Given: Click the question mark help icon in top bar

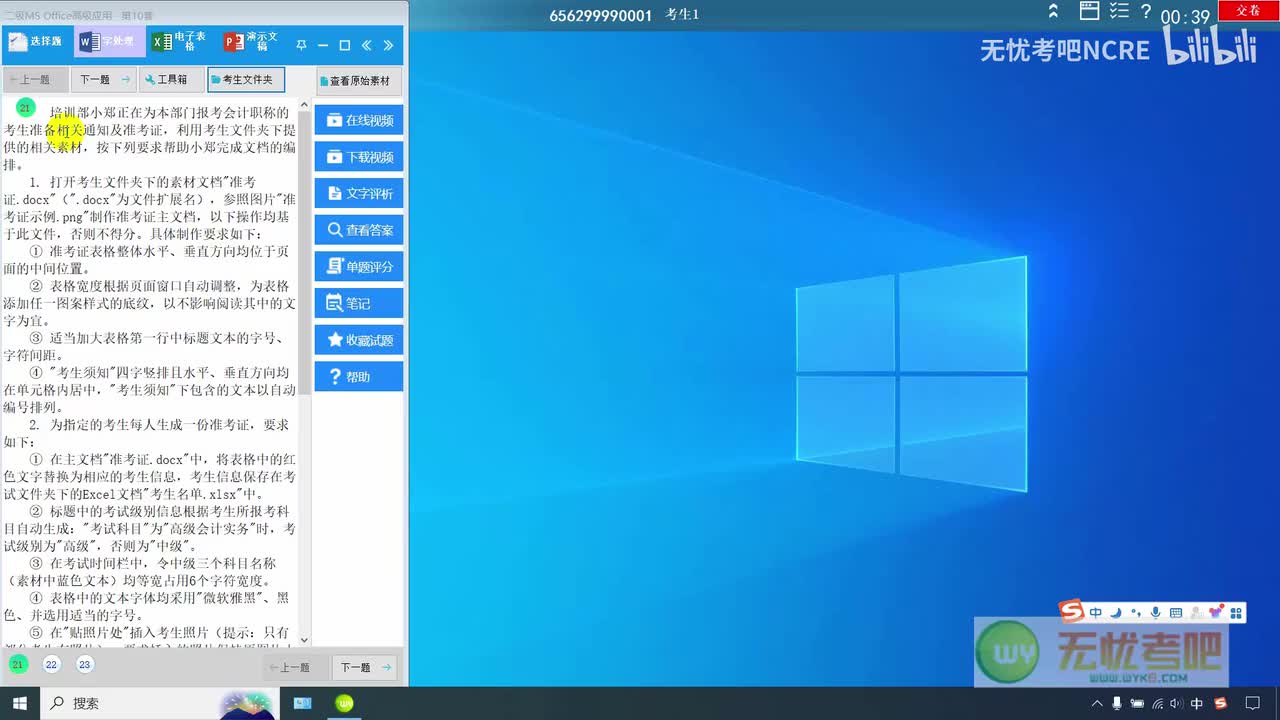Looking at the screenshot, I should pyautogui.click(x=1146, y=11).
